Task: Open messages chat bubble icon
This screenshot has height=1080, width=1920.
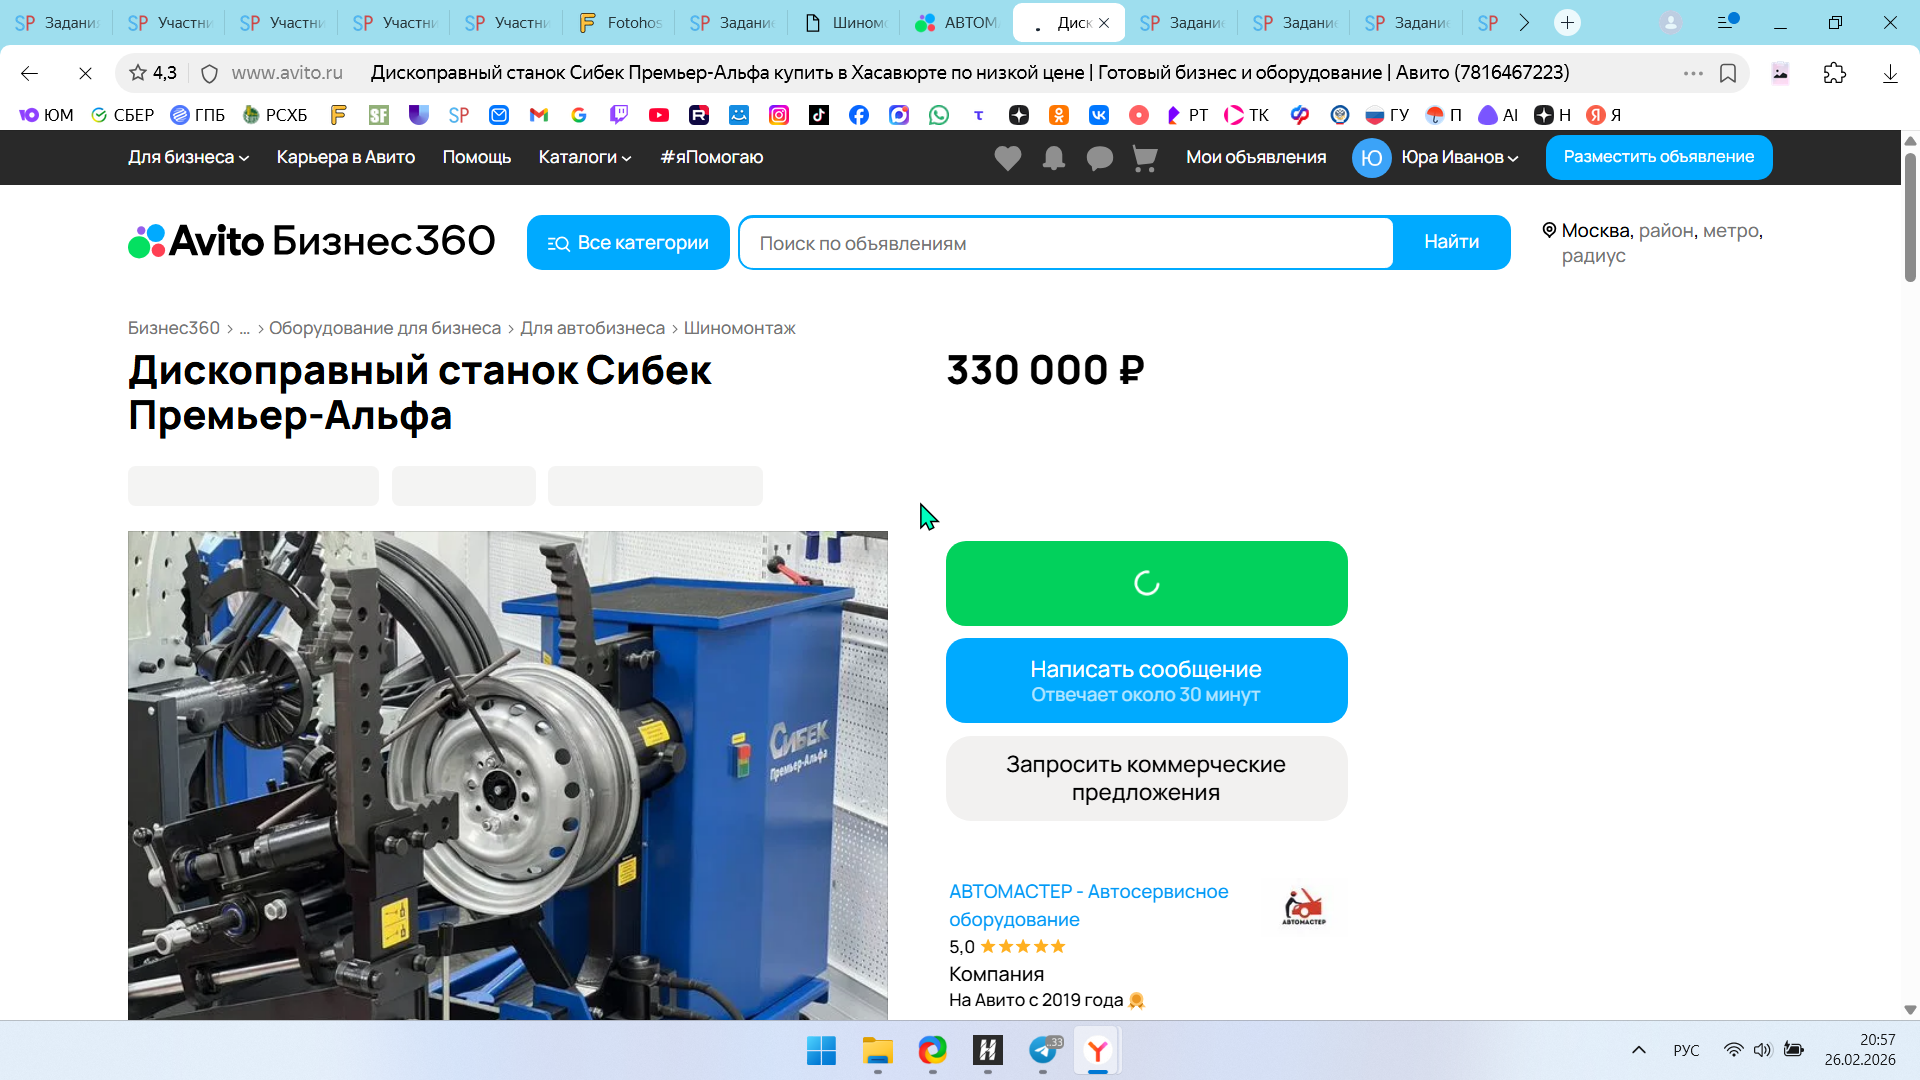Action: click(1099, 158)
